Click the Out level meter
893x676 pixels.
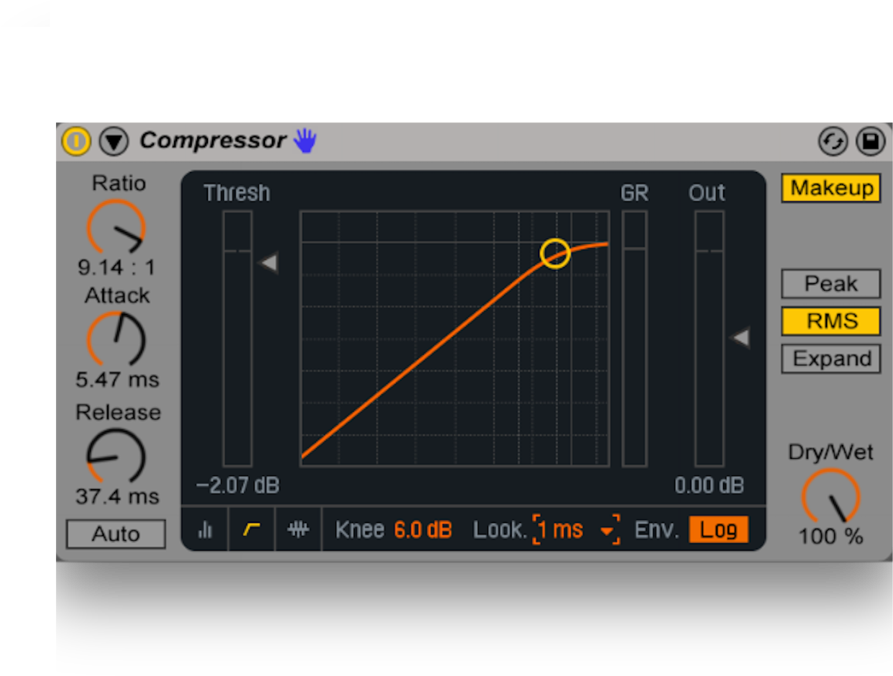point(710,339)
